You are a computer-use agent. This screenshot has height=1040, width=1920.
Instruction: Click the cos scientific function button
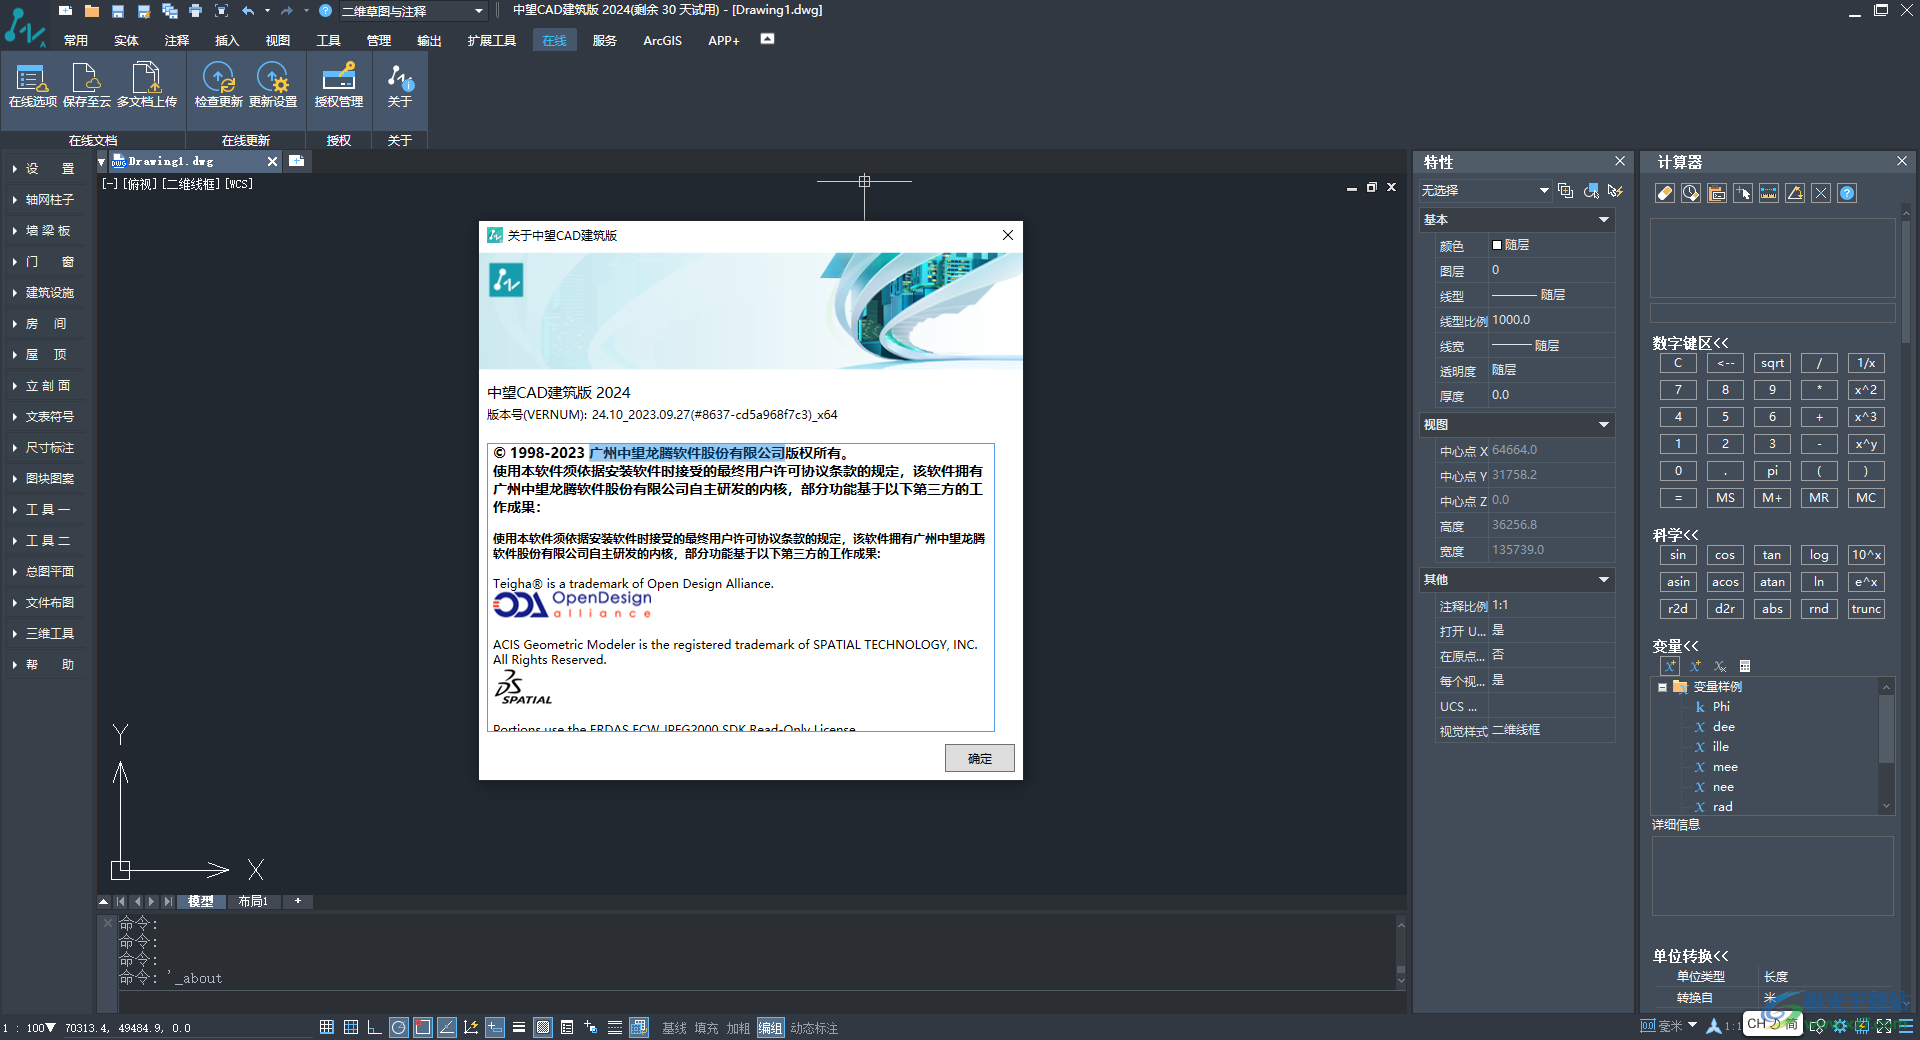point(1725,555)
